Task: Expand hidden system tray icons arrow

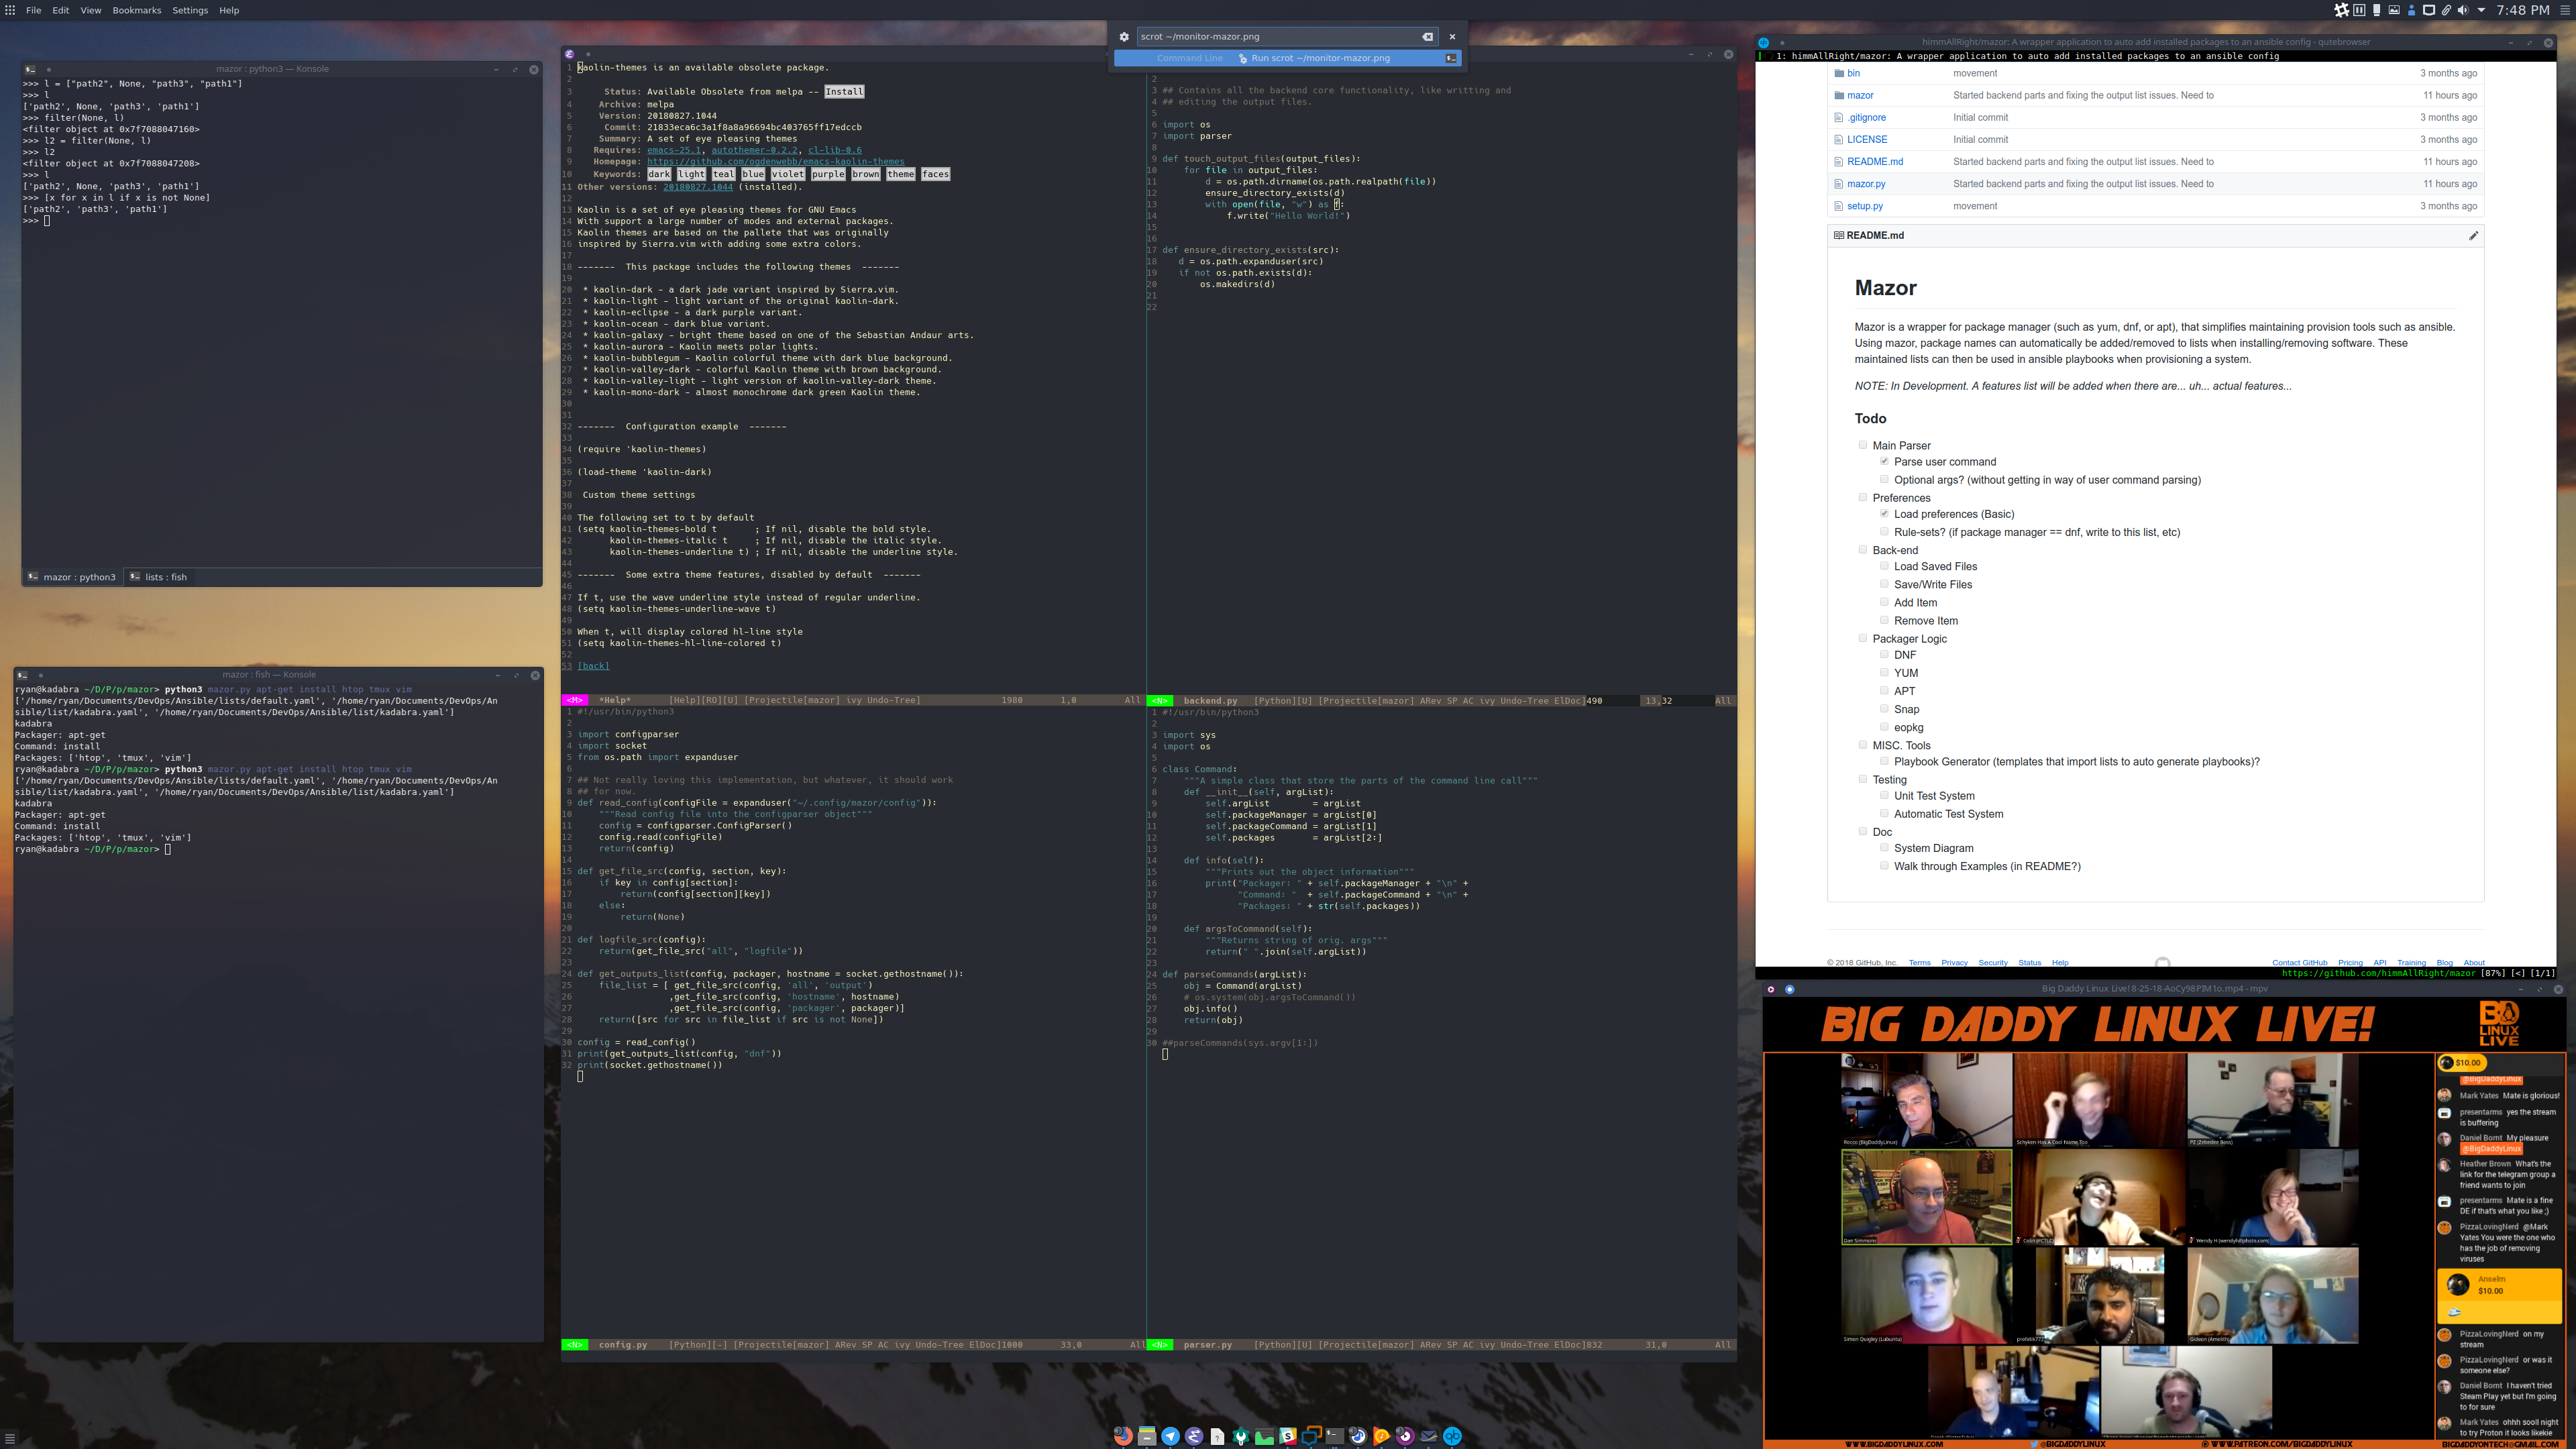Action: click(x=2481, y=10)
